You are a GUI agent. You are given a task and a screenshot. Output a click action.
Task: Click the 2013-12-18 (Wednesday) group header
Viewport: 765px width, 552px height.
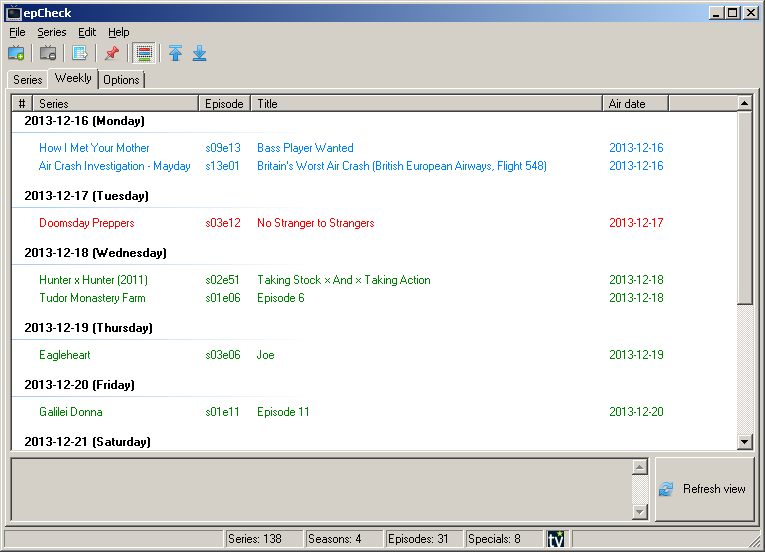point(96,253)
